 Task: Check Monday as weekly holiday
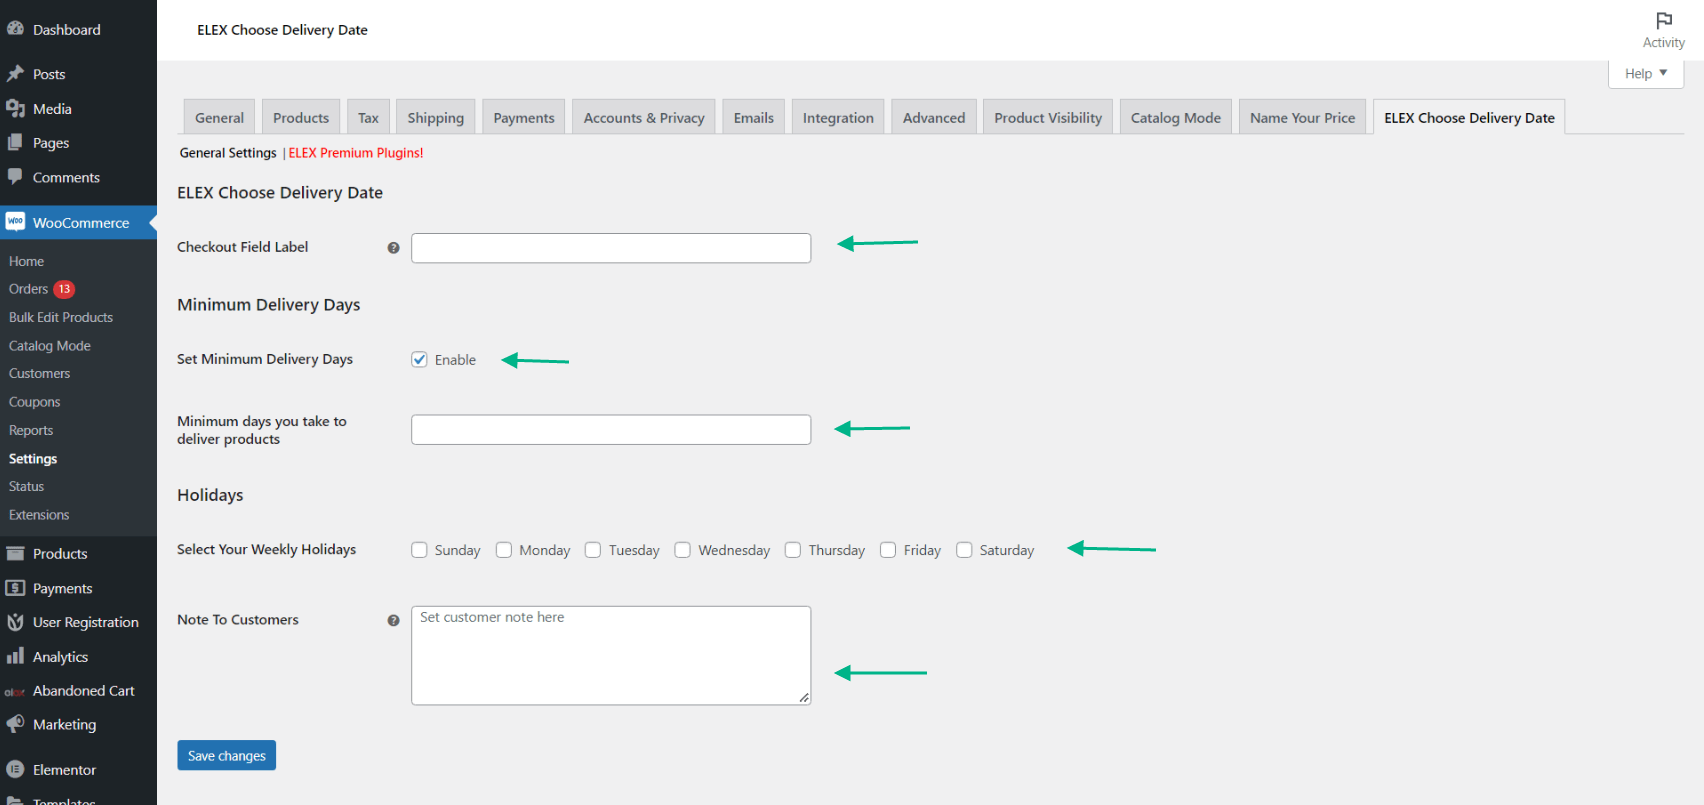click(x=504, y=550)
